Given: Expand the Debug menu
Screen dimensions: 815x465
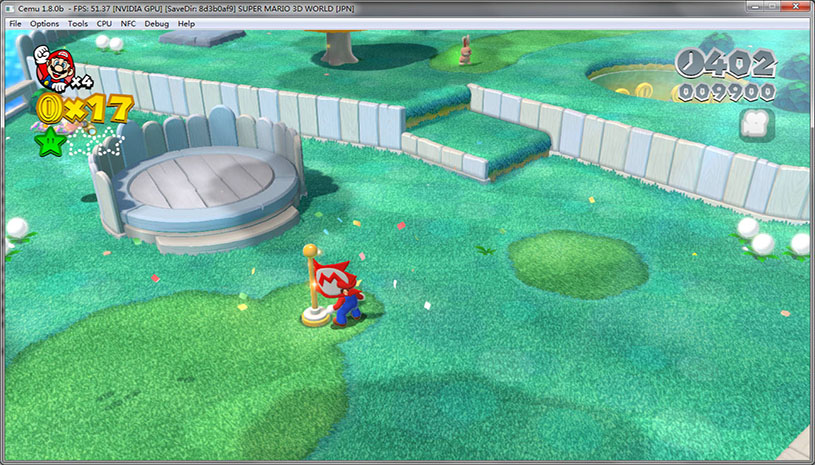Looking at the screenshot, I should (156, 23).
